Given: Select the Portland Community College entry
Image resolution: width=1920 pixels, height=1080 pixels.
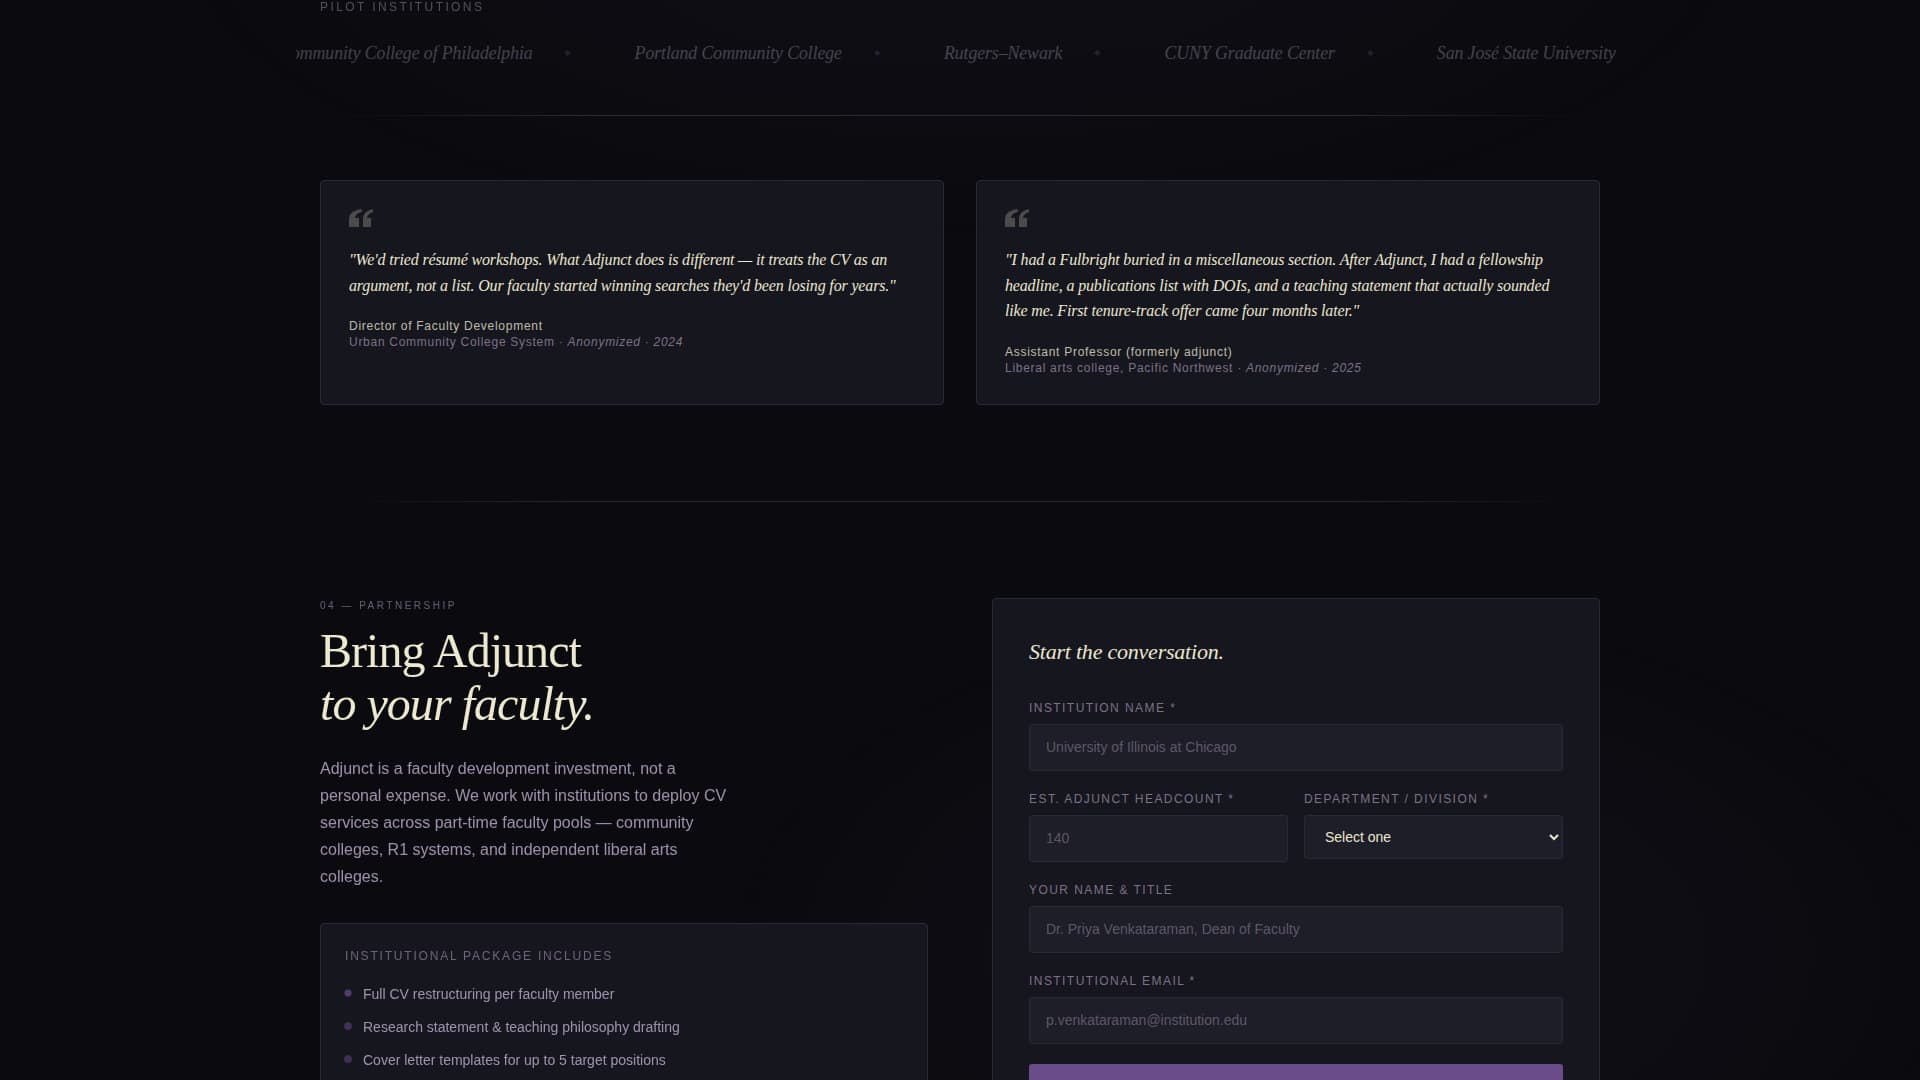Looking at the screenshot, I should coord(737,53).
